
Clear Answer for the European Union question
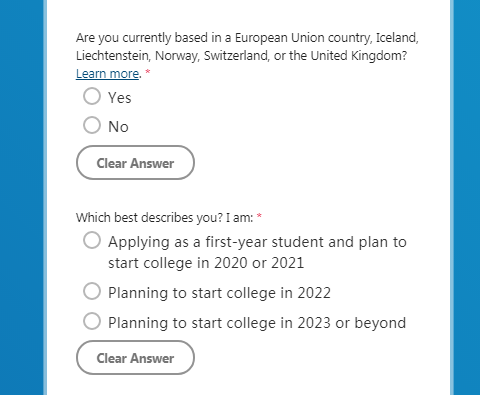pyautogui.click(x=135, y=163)
